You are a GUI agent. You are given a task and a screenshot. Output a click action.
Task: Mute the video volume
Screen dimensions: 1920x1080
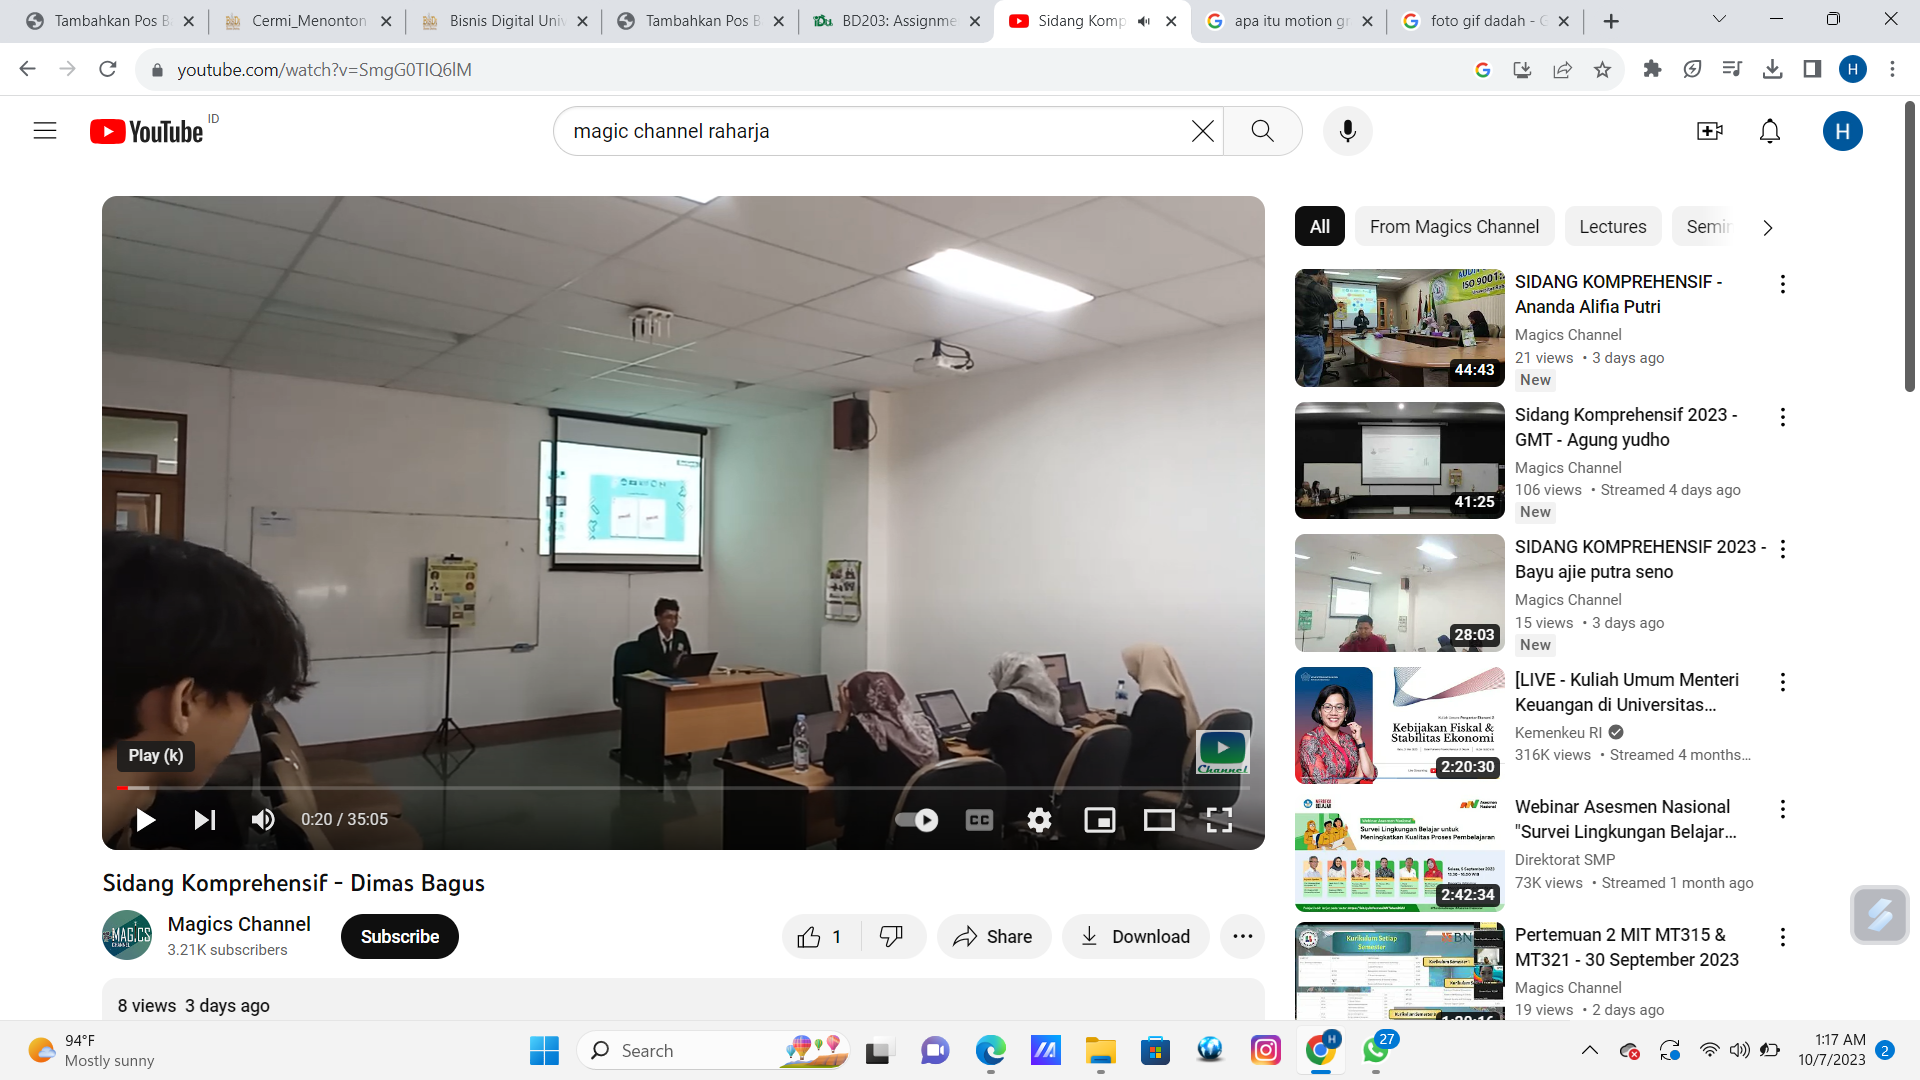point(263,820)
